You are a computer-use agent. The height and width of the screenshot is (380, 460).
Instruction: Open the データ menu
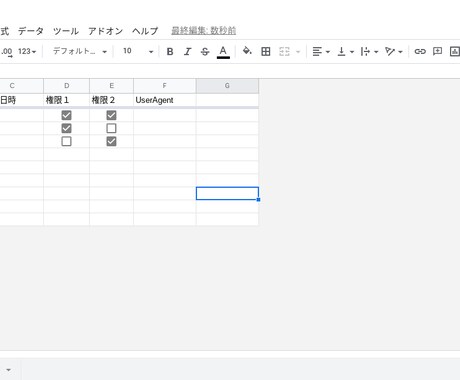coord(31,31)
